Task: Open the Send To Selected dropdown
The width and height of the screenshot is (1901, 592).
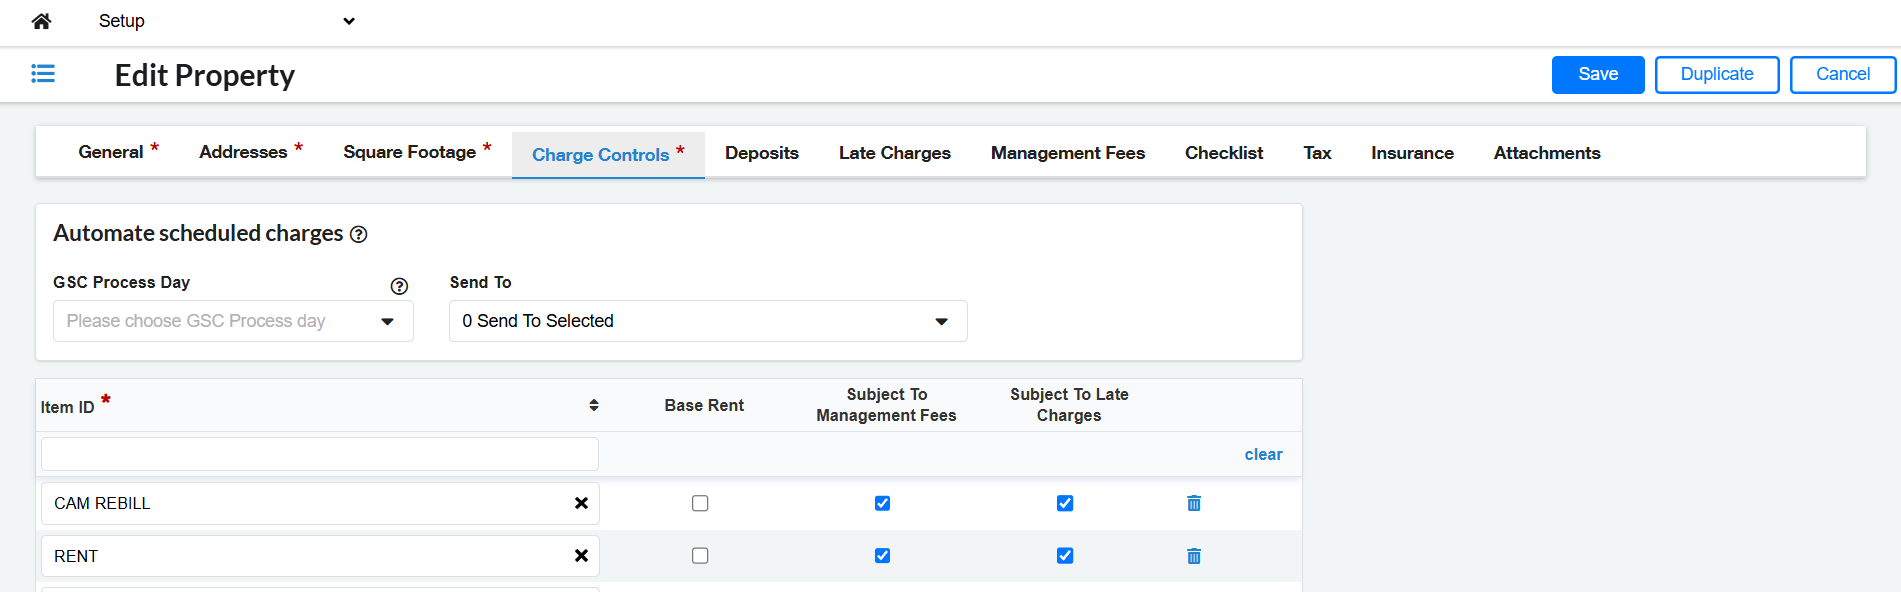Action: tap(708, 321)
